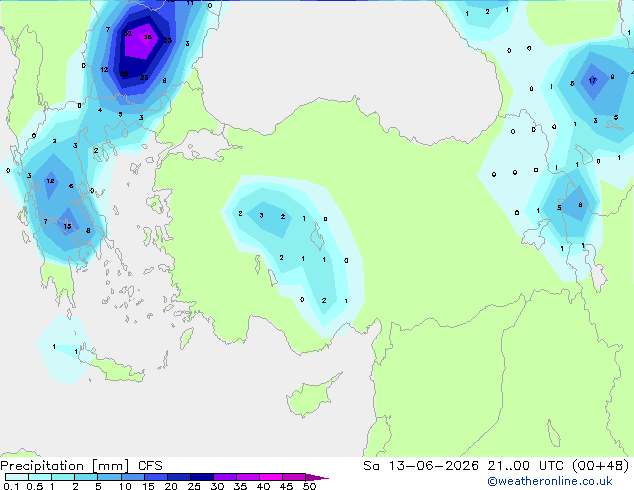Image resolution: width=634 pixels, height=490 pixels.
Task: Click the 'CFS' model label
Action: click(150, 466)
